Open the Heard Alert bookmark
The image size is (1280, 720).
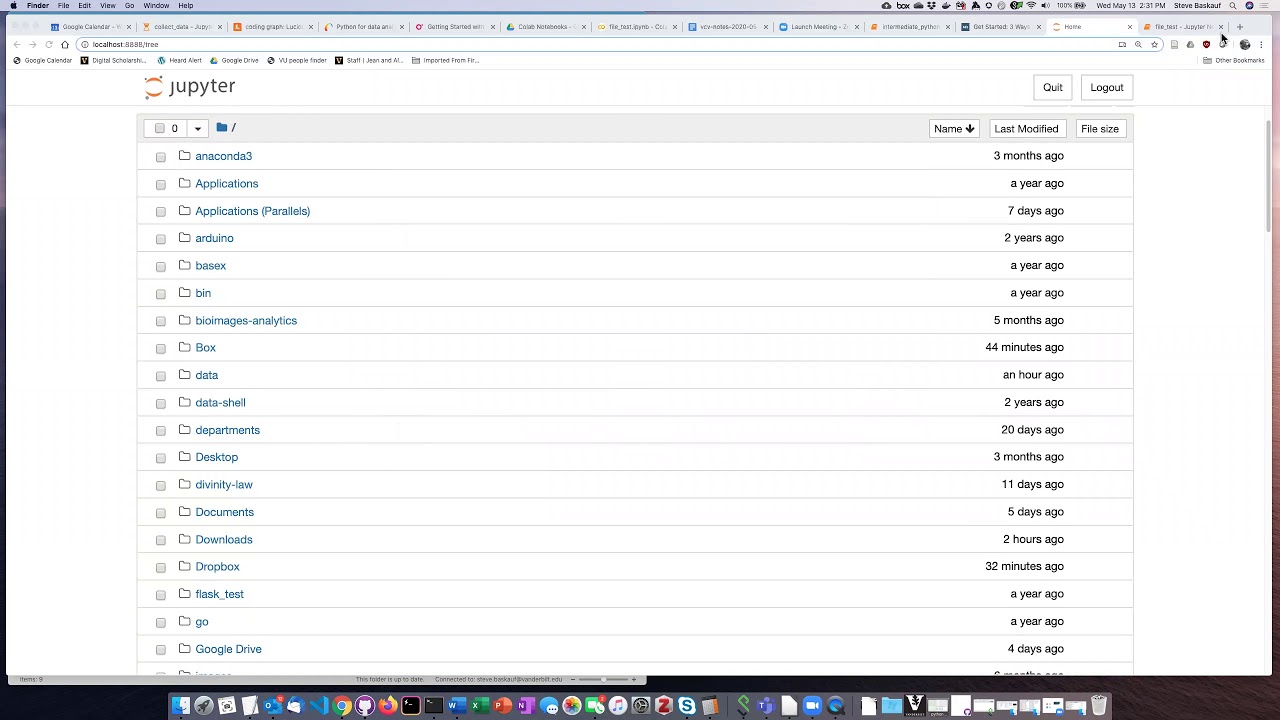(x=180, y=60)
